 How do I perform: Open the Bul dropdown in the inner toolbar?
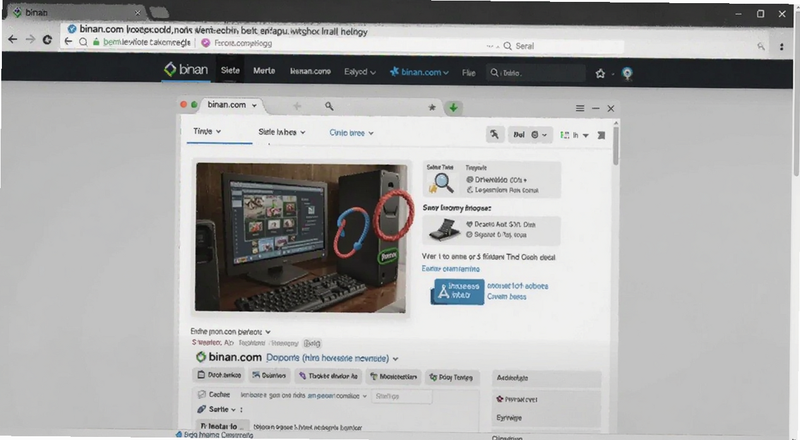click(x=531, y=135)
